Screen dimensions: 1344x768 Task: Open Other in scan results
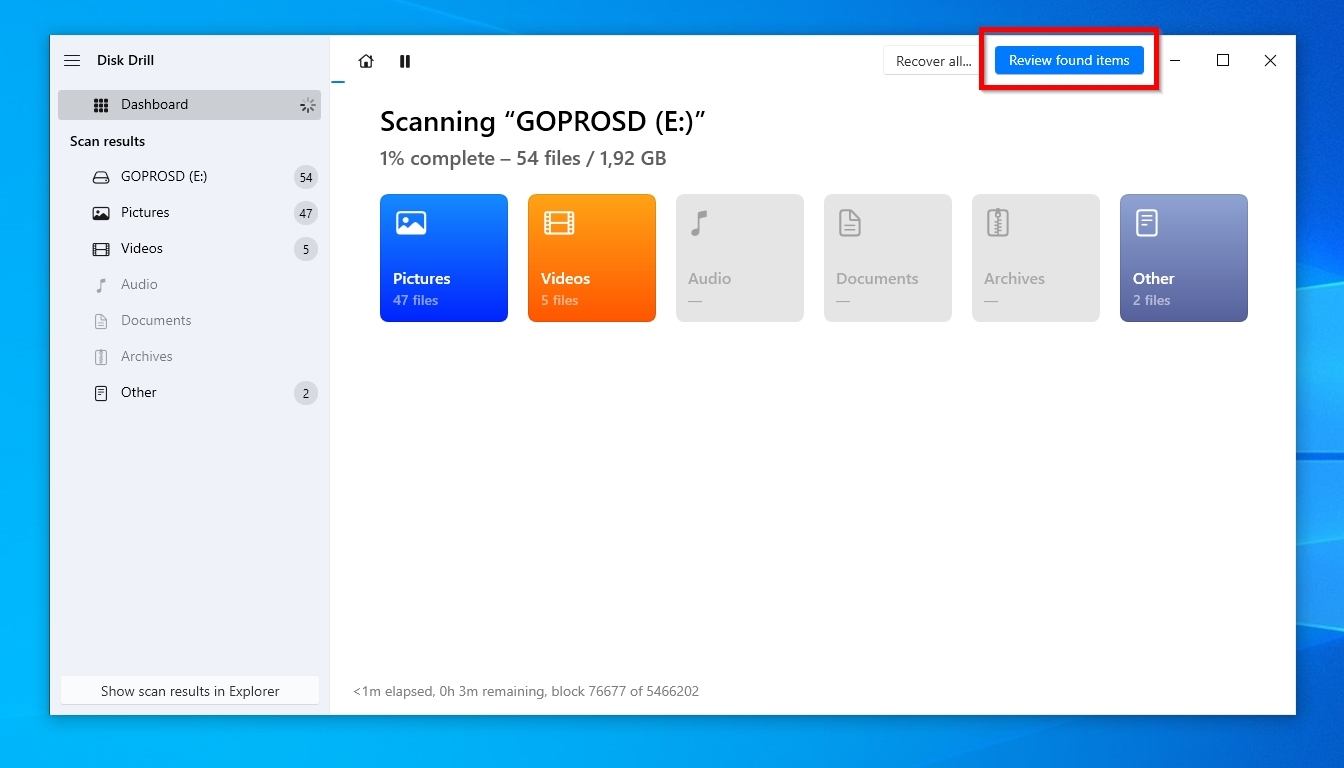189,393
